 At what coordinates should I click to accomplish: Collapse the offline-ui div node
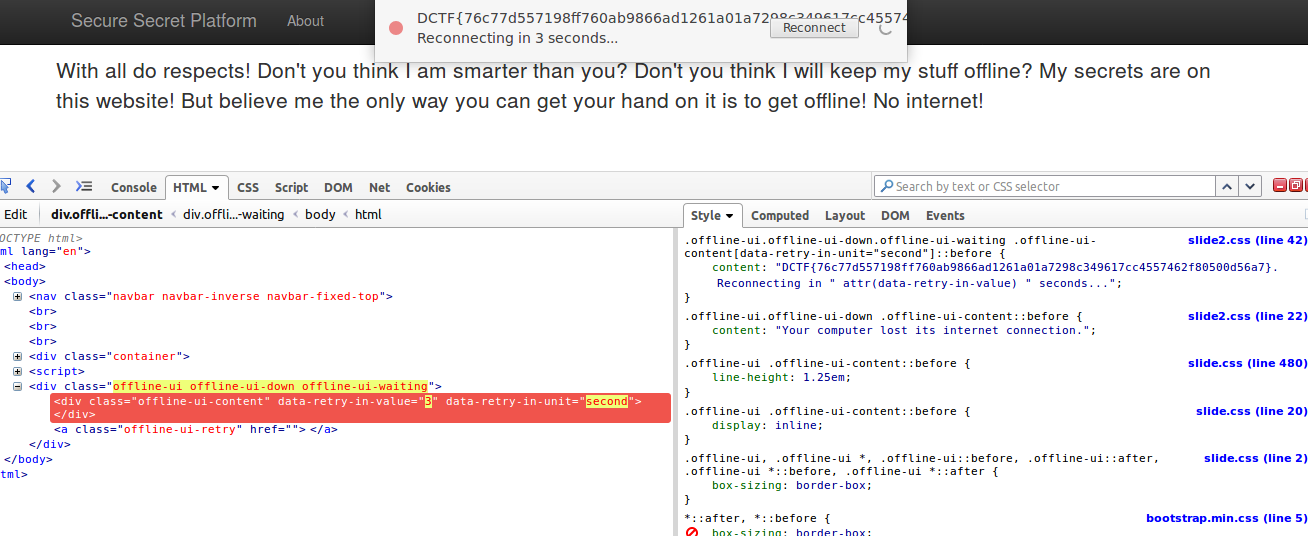click(18, 387)
